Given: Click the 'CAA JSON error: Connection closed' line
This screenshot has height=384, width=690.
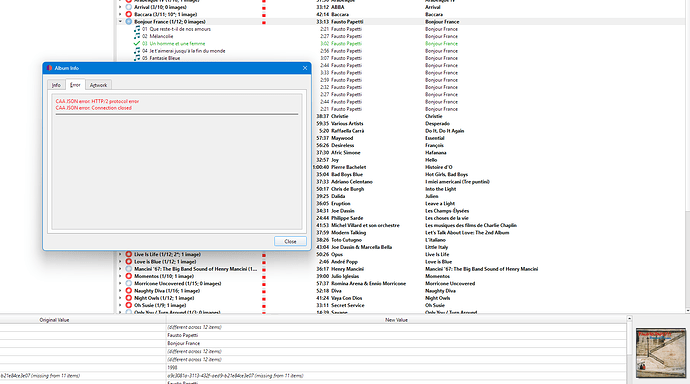Looking at the screenshot, I should [93, 108].
